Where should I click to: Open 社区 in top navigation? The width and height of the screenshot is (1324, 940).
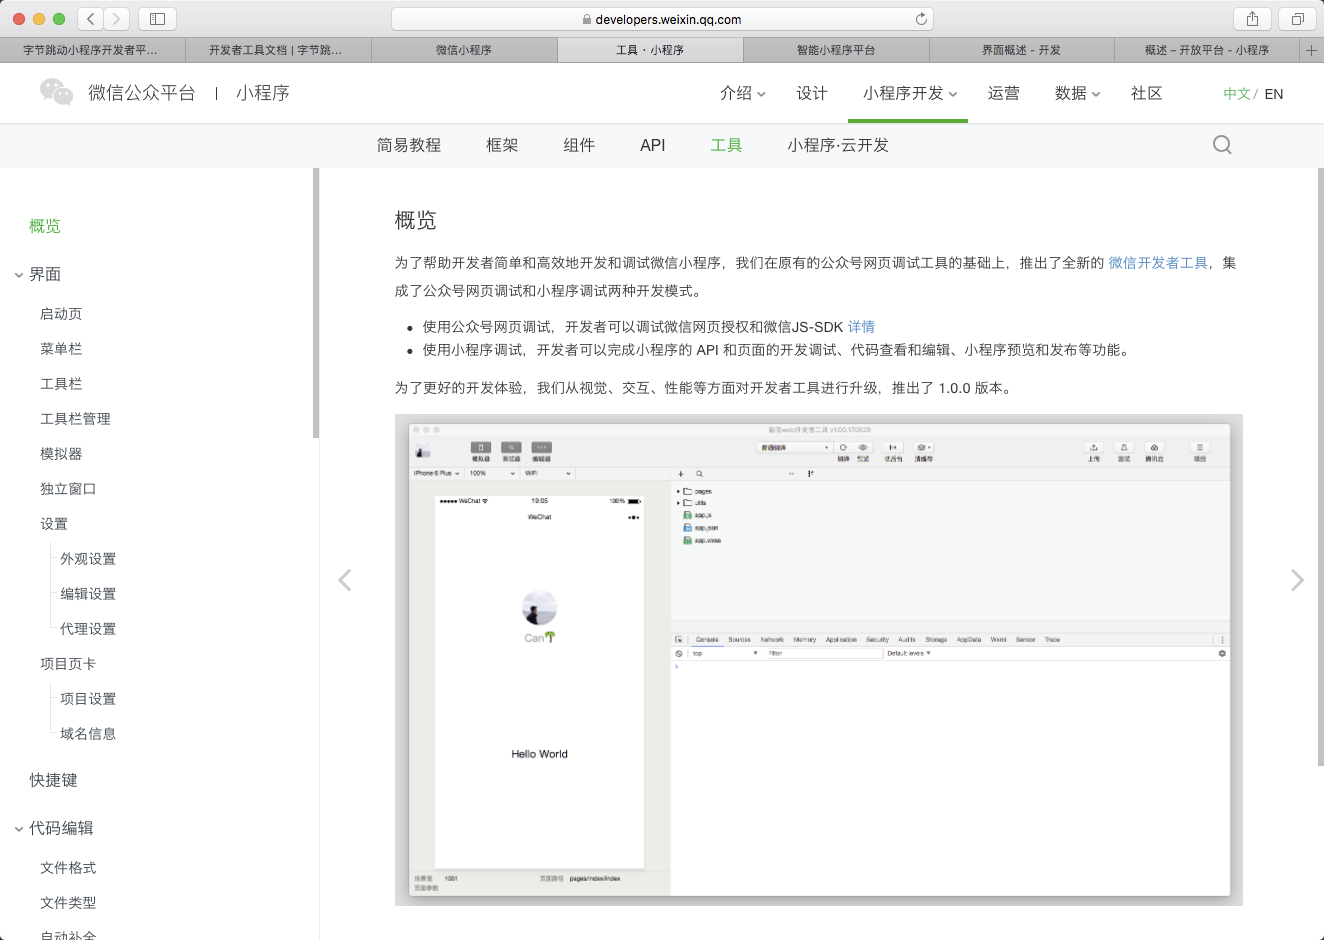pos(1147,93)
